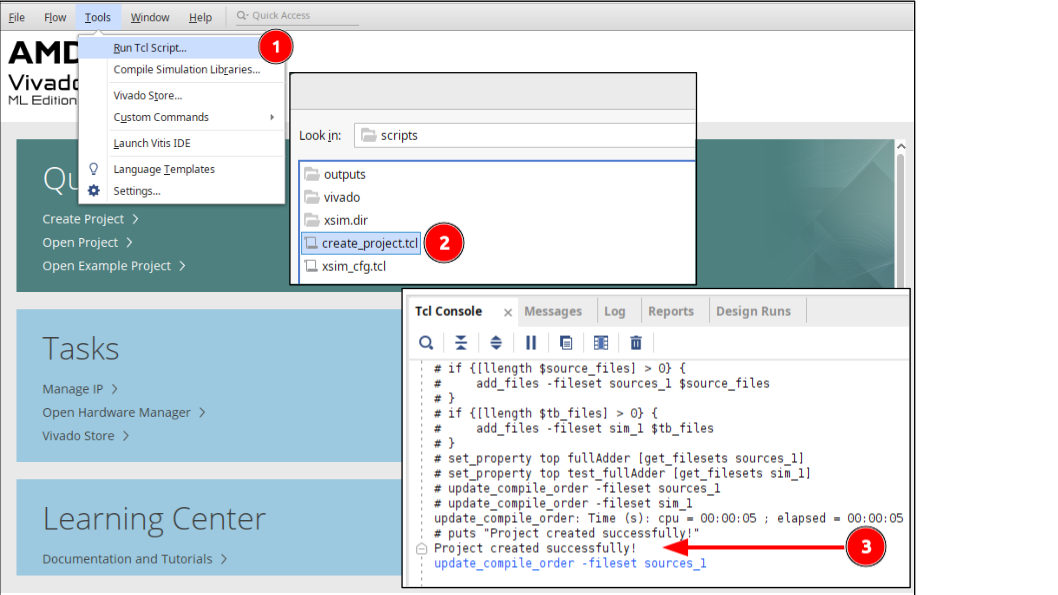Open Documentation and Tutorials link

pyautogui.click(x=134, y=559)
